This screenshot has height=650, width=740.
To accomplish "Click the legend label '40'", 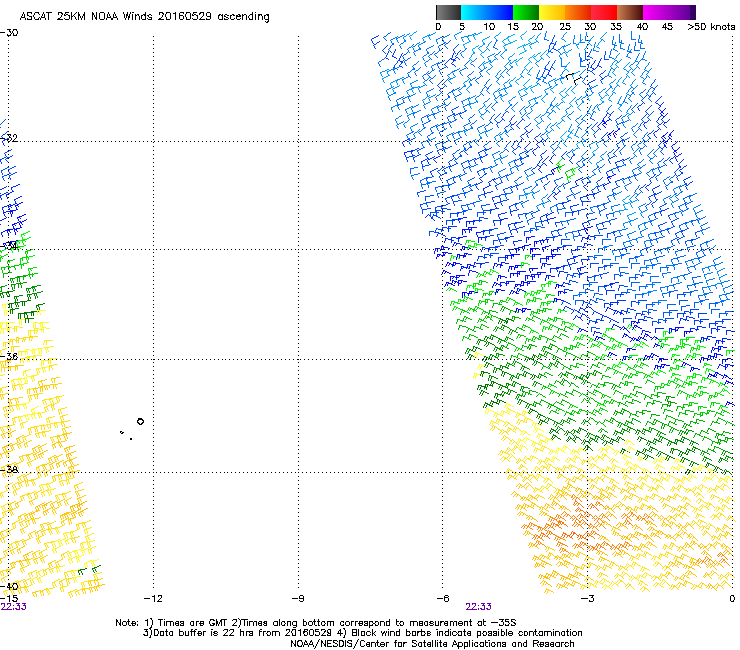I will pyautogui.click(x=642, y=27).
